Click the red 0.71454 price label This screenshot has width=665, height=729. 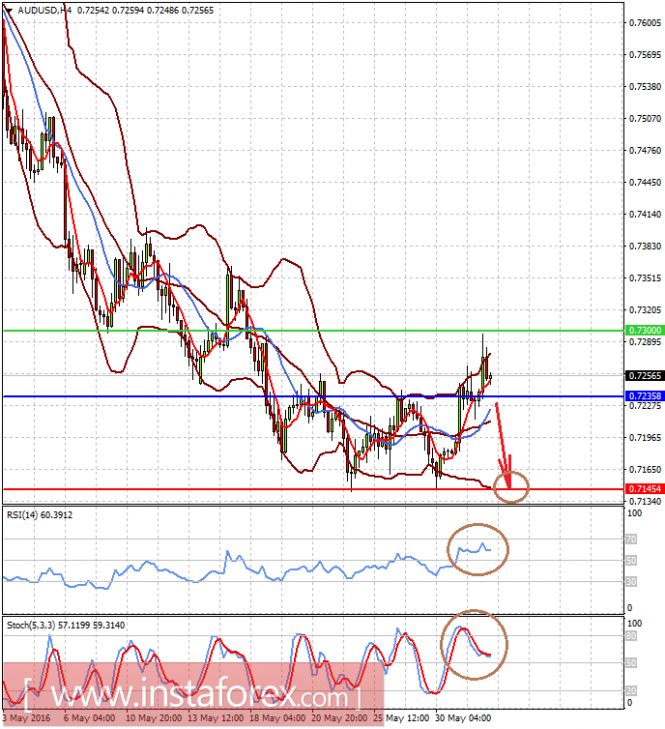click(645, 489)
